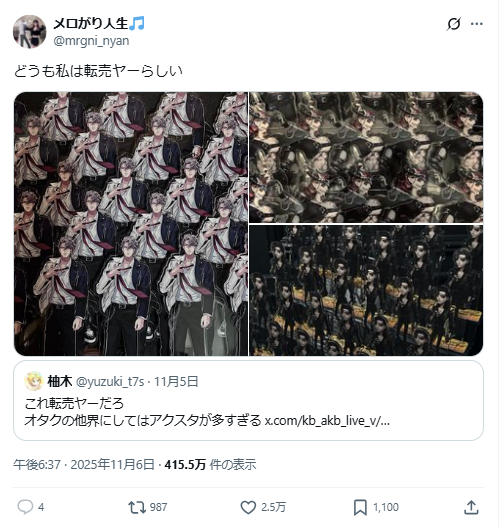The height and width of the screenshot is (527, 502).
Task: Open the bottom-right image of black-clad figures
Action: (x=366, y=290)
